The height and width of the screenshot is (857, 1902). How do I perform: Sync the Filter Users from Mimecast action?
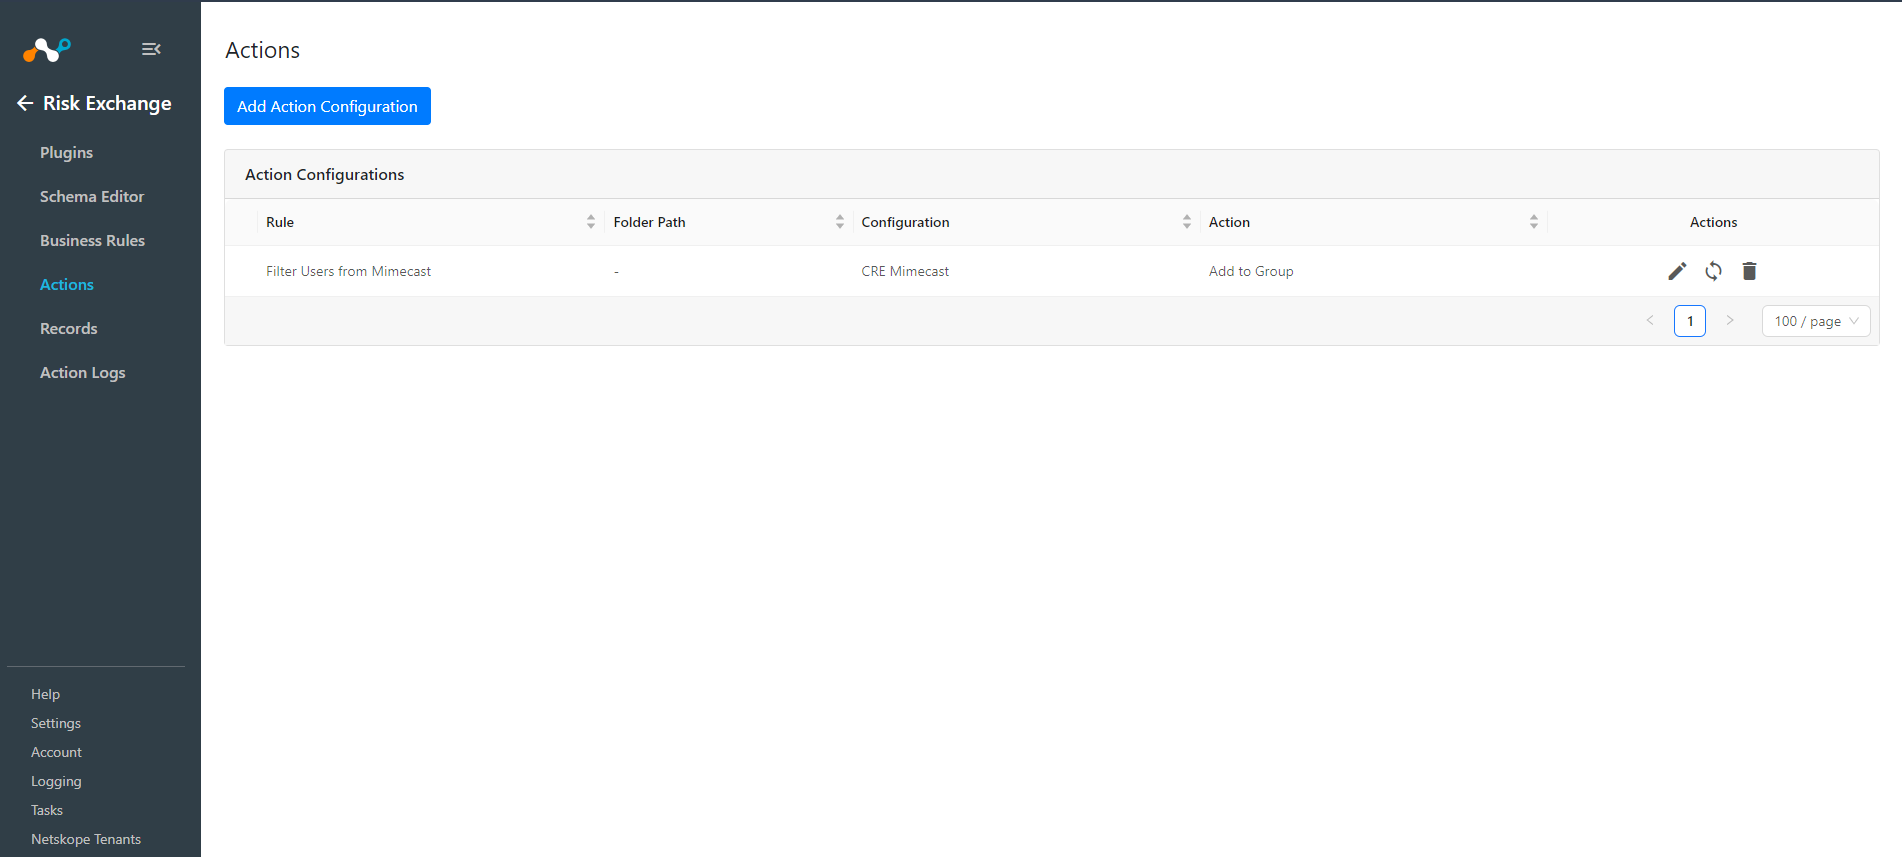click(x=1713, y=271)
